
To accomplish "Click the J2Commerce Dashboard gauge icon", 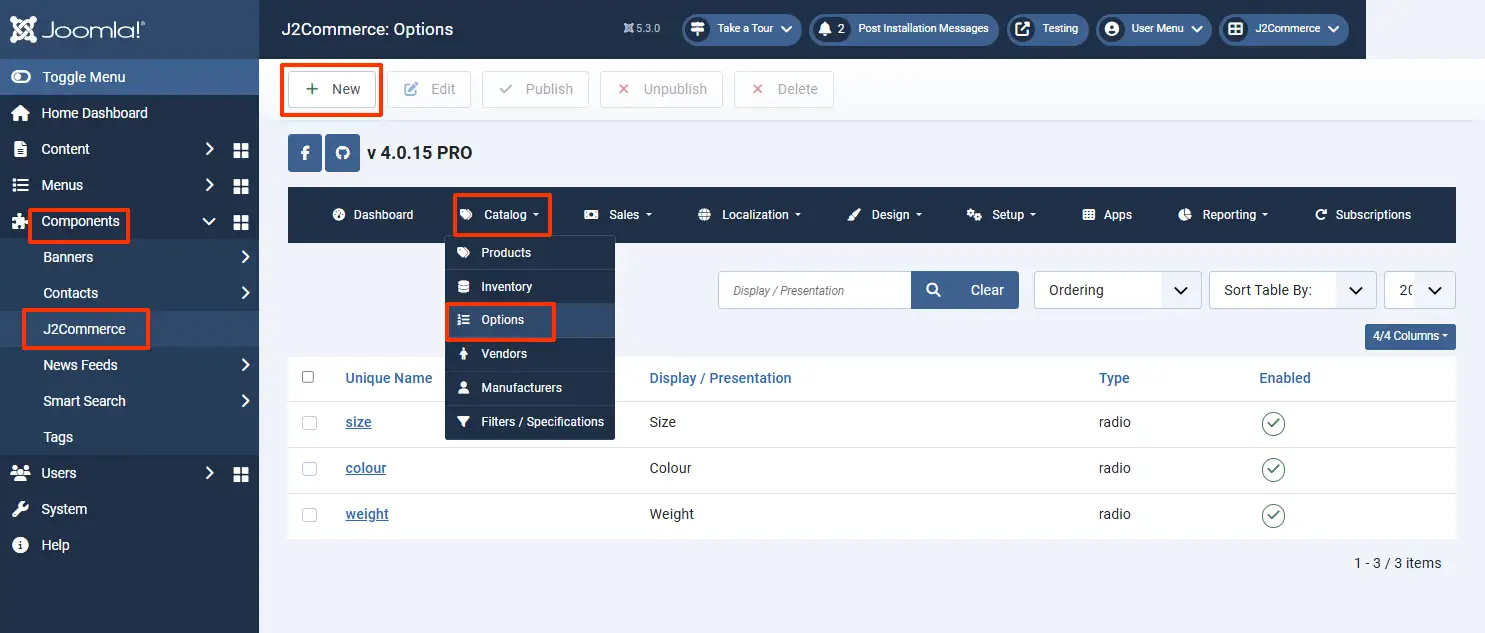I will coord(338,215).
